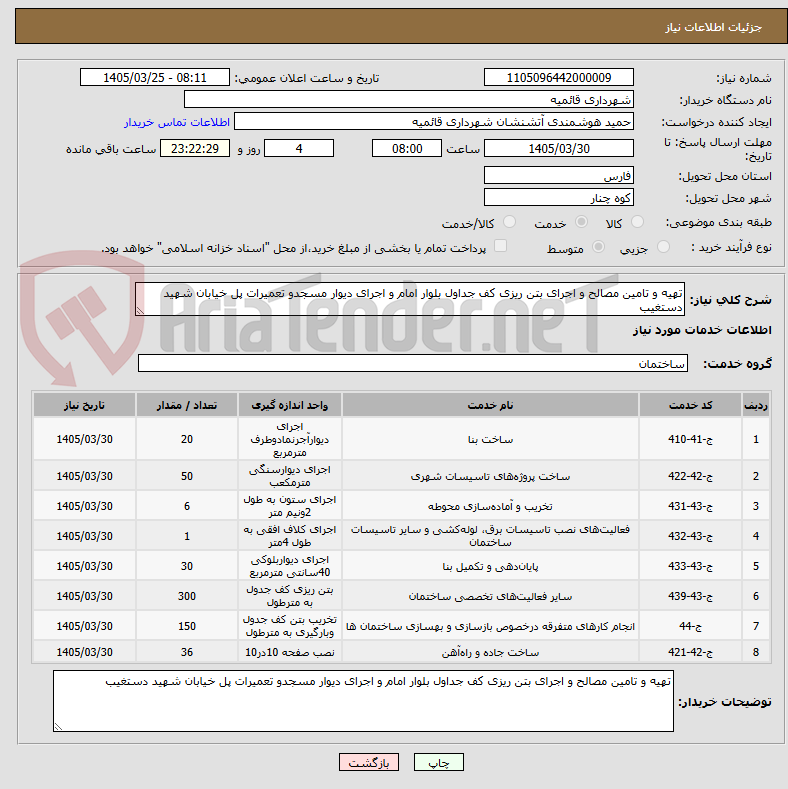Click service name پایان‌دهی و تکمیل بنا
The image size is (788, 789).
[491, 566]
